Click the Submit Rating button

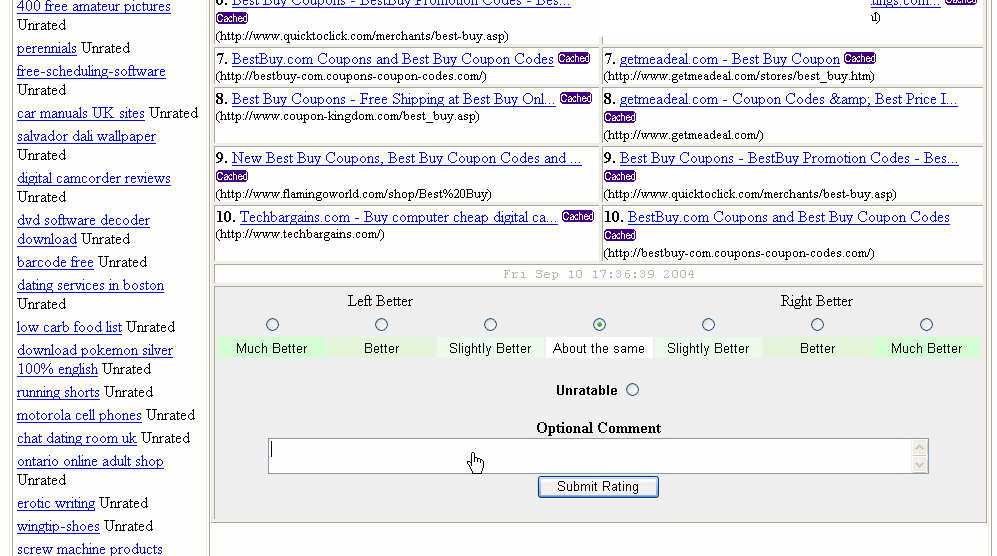point(598,487)
